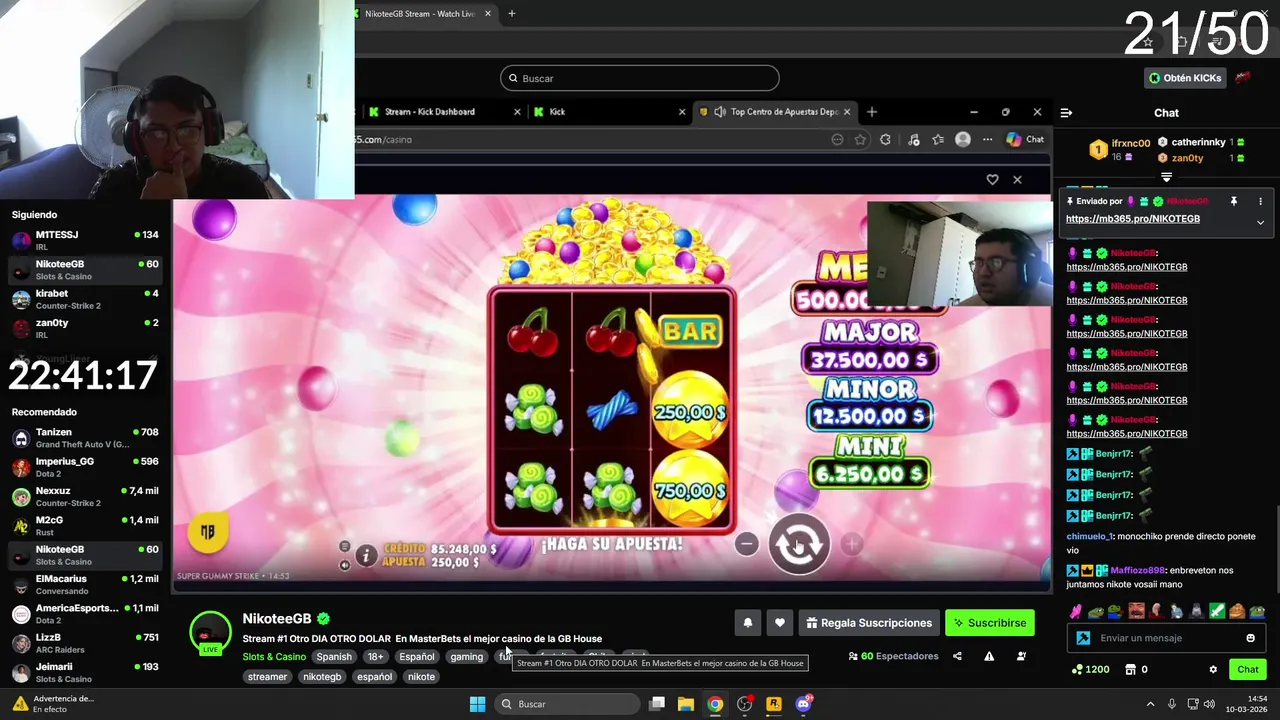
Task: Click the report warning triangle icon
Action: [989, 656]
